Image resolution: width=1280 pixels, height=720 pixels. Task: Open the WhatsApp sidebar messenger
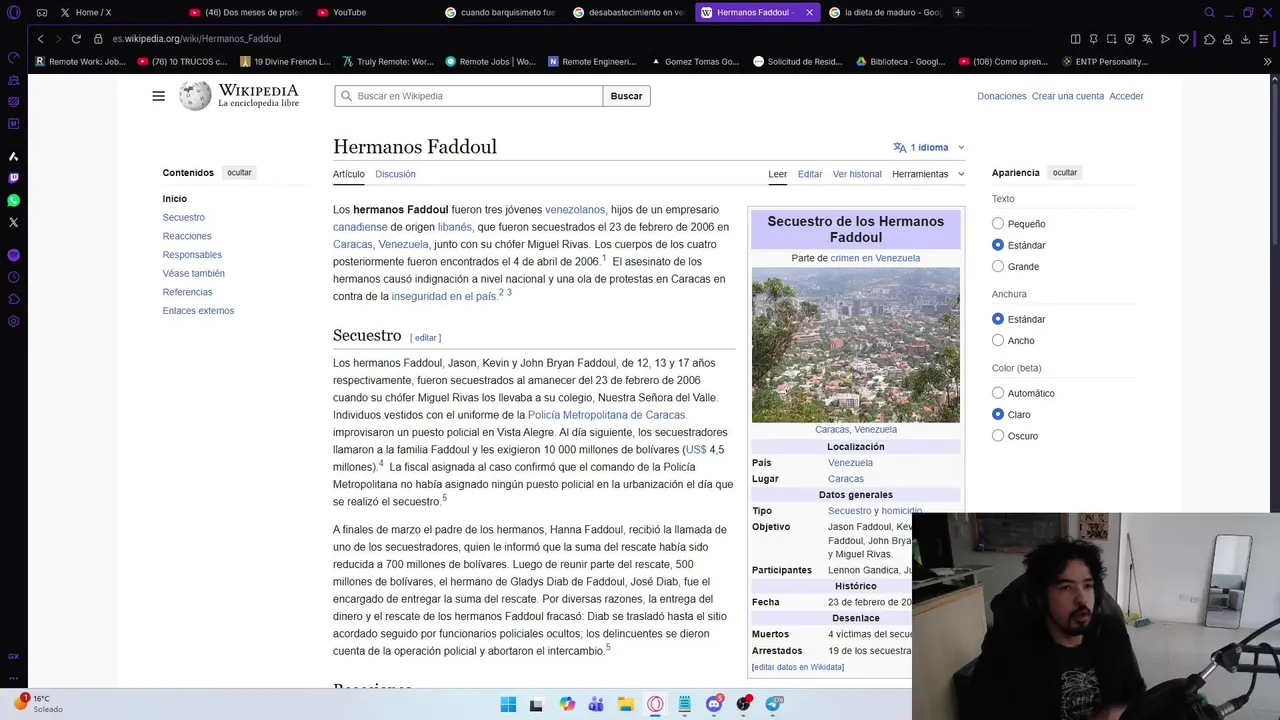click(x=13, y=200)
